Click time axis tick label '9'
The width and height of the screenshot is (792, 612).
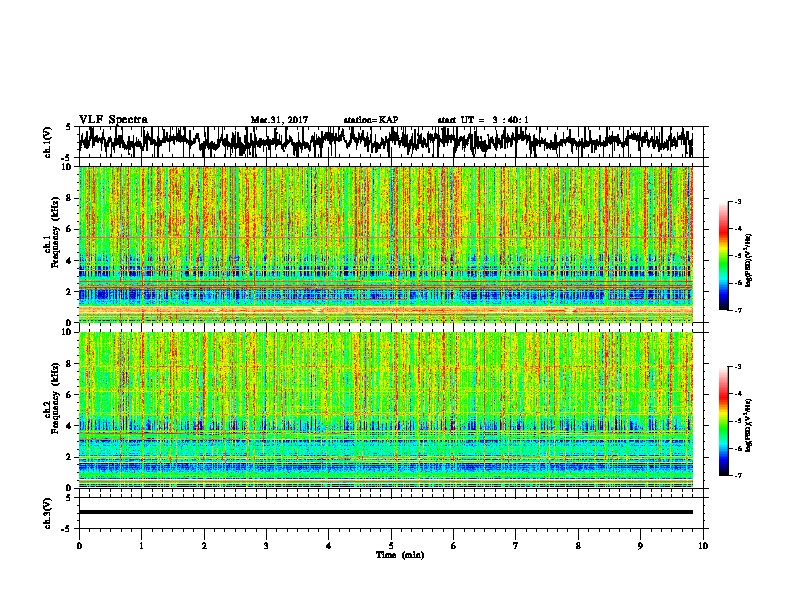click(640, 545)
